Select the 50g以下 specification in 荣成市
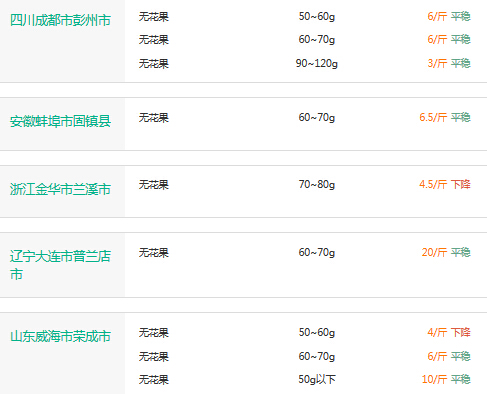This screenshot has height=394, width=487. click(317, 379)
